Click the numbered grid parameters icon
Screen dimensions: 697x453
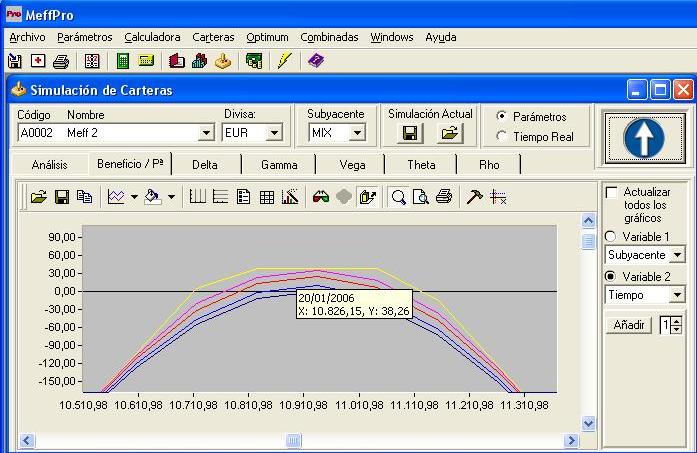92,61
